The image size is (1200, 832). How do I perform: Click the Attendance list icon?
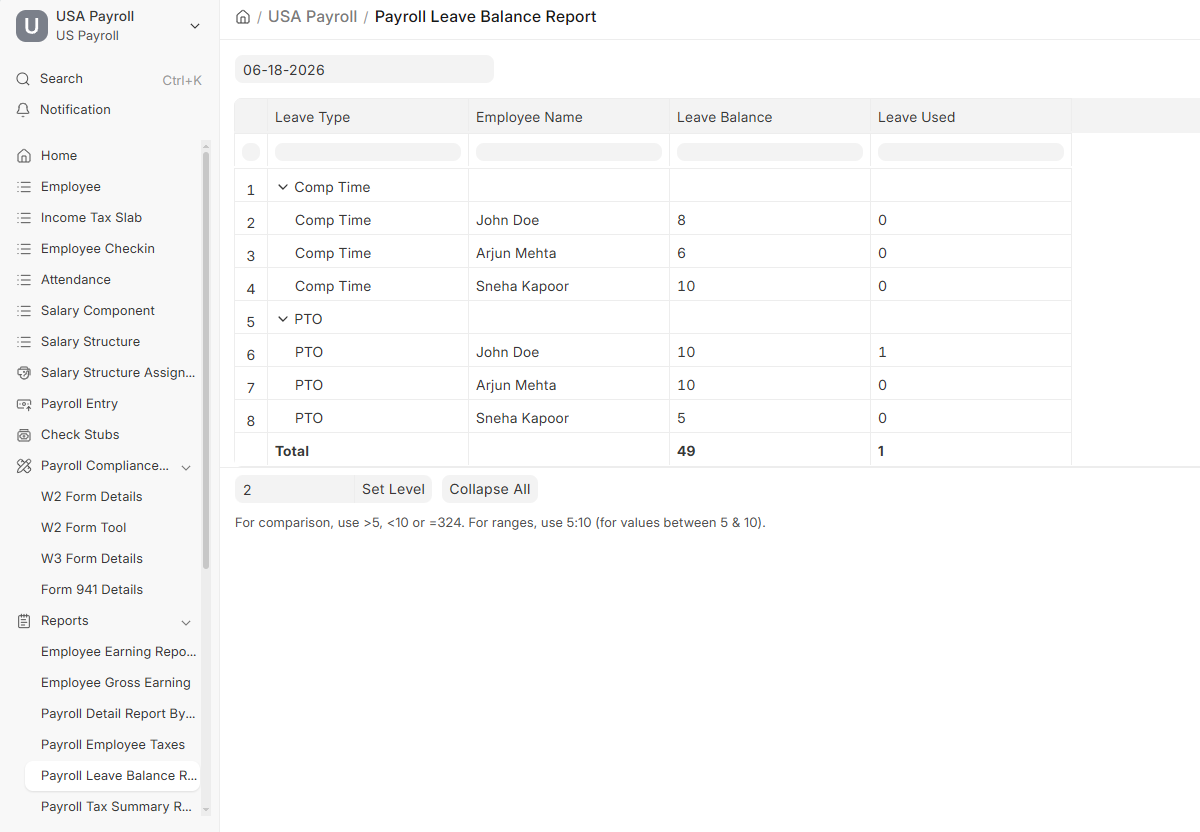(24, 280)
